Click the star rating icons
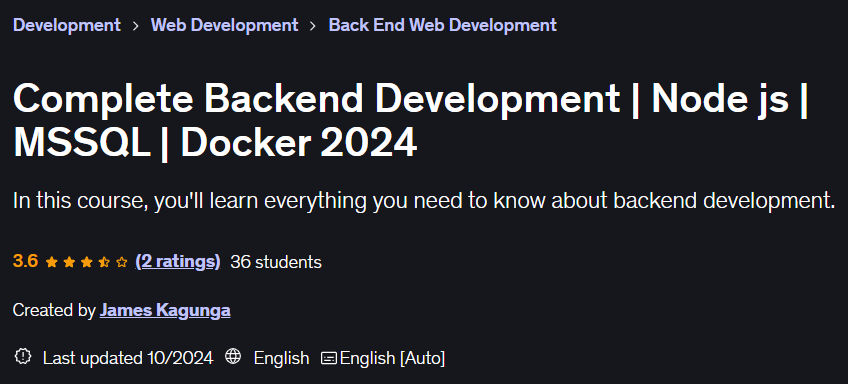Screen dimensions: 848x384 pos(87,262)
